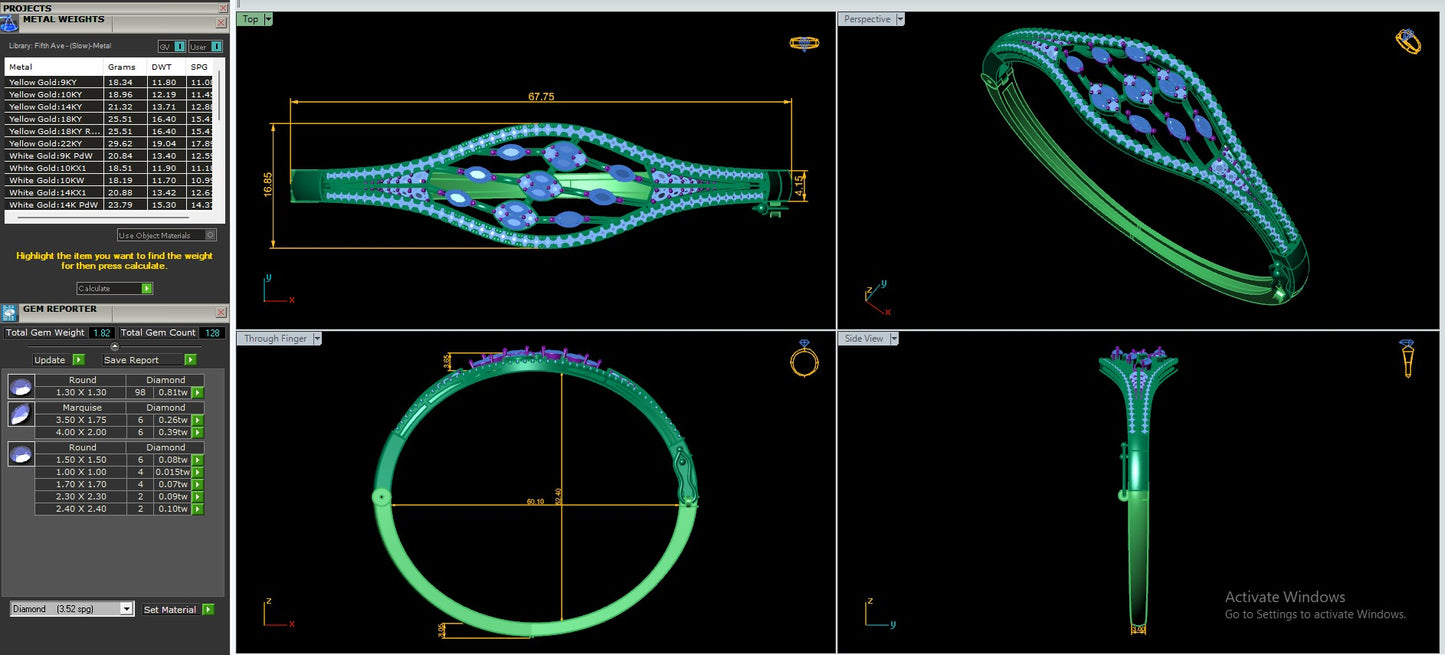Click the Total Gem Weight value 1.82

[x=101, y=333]
